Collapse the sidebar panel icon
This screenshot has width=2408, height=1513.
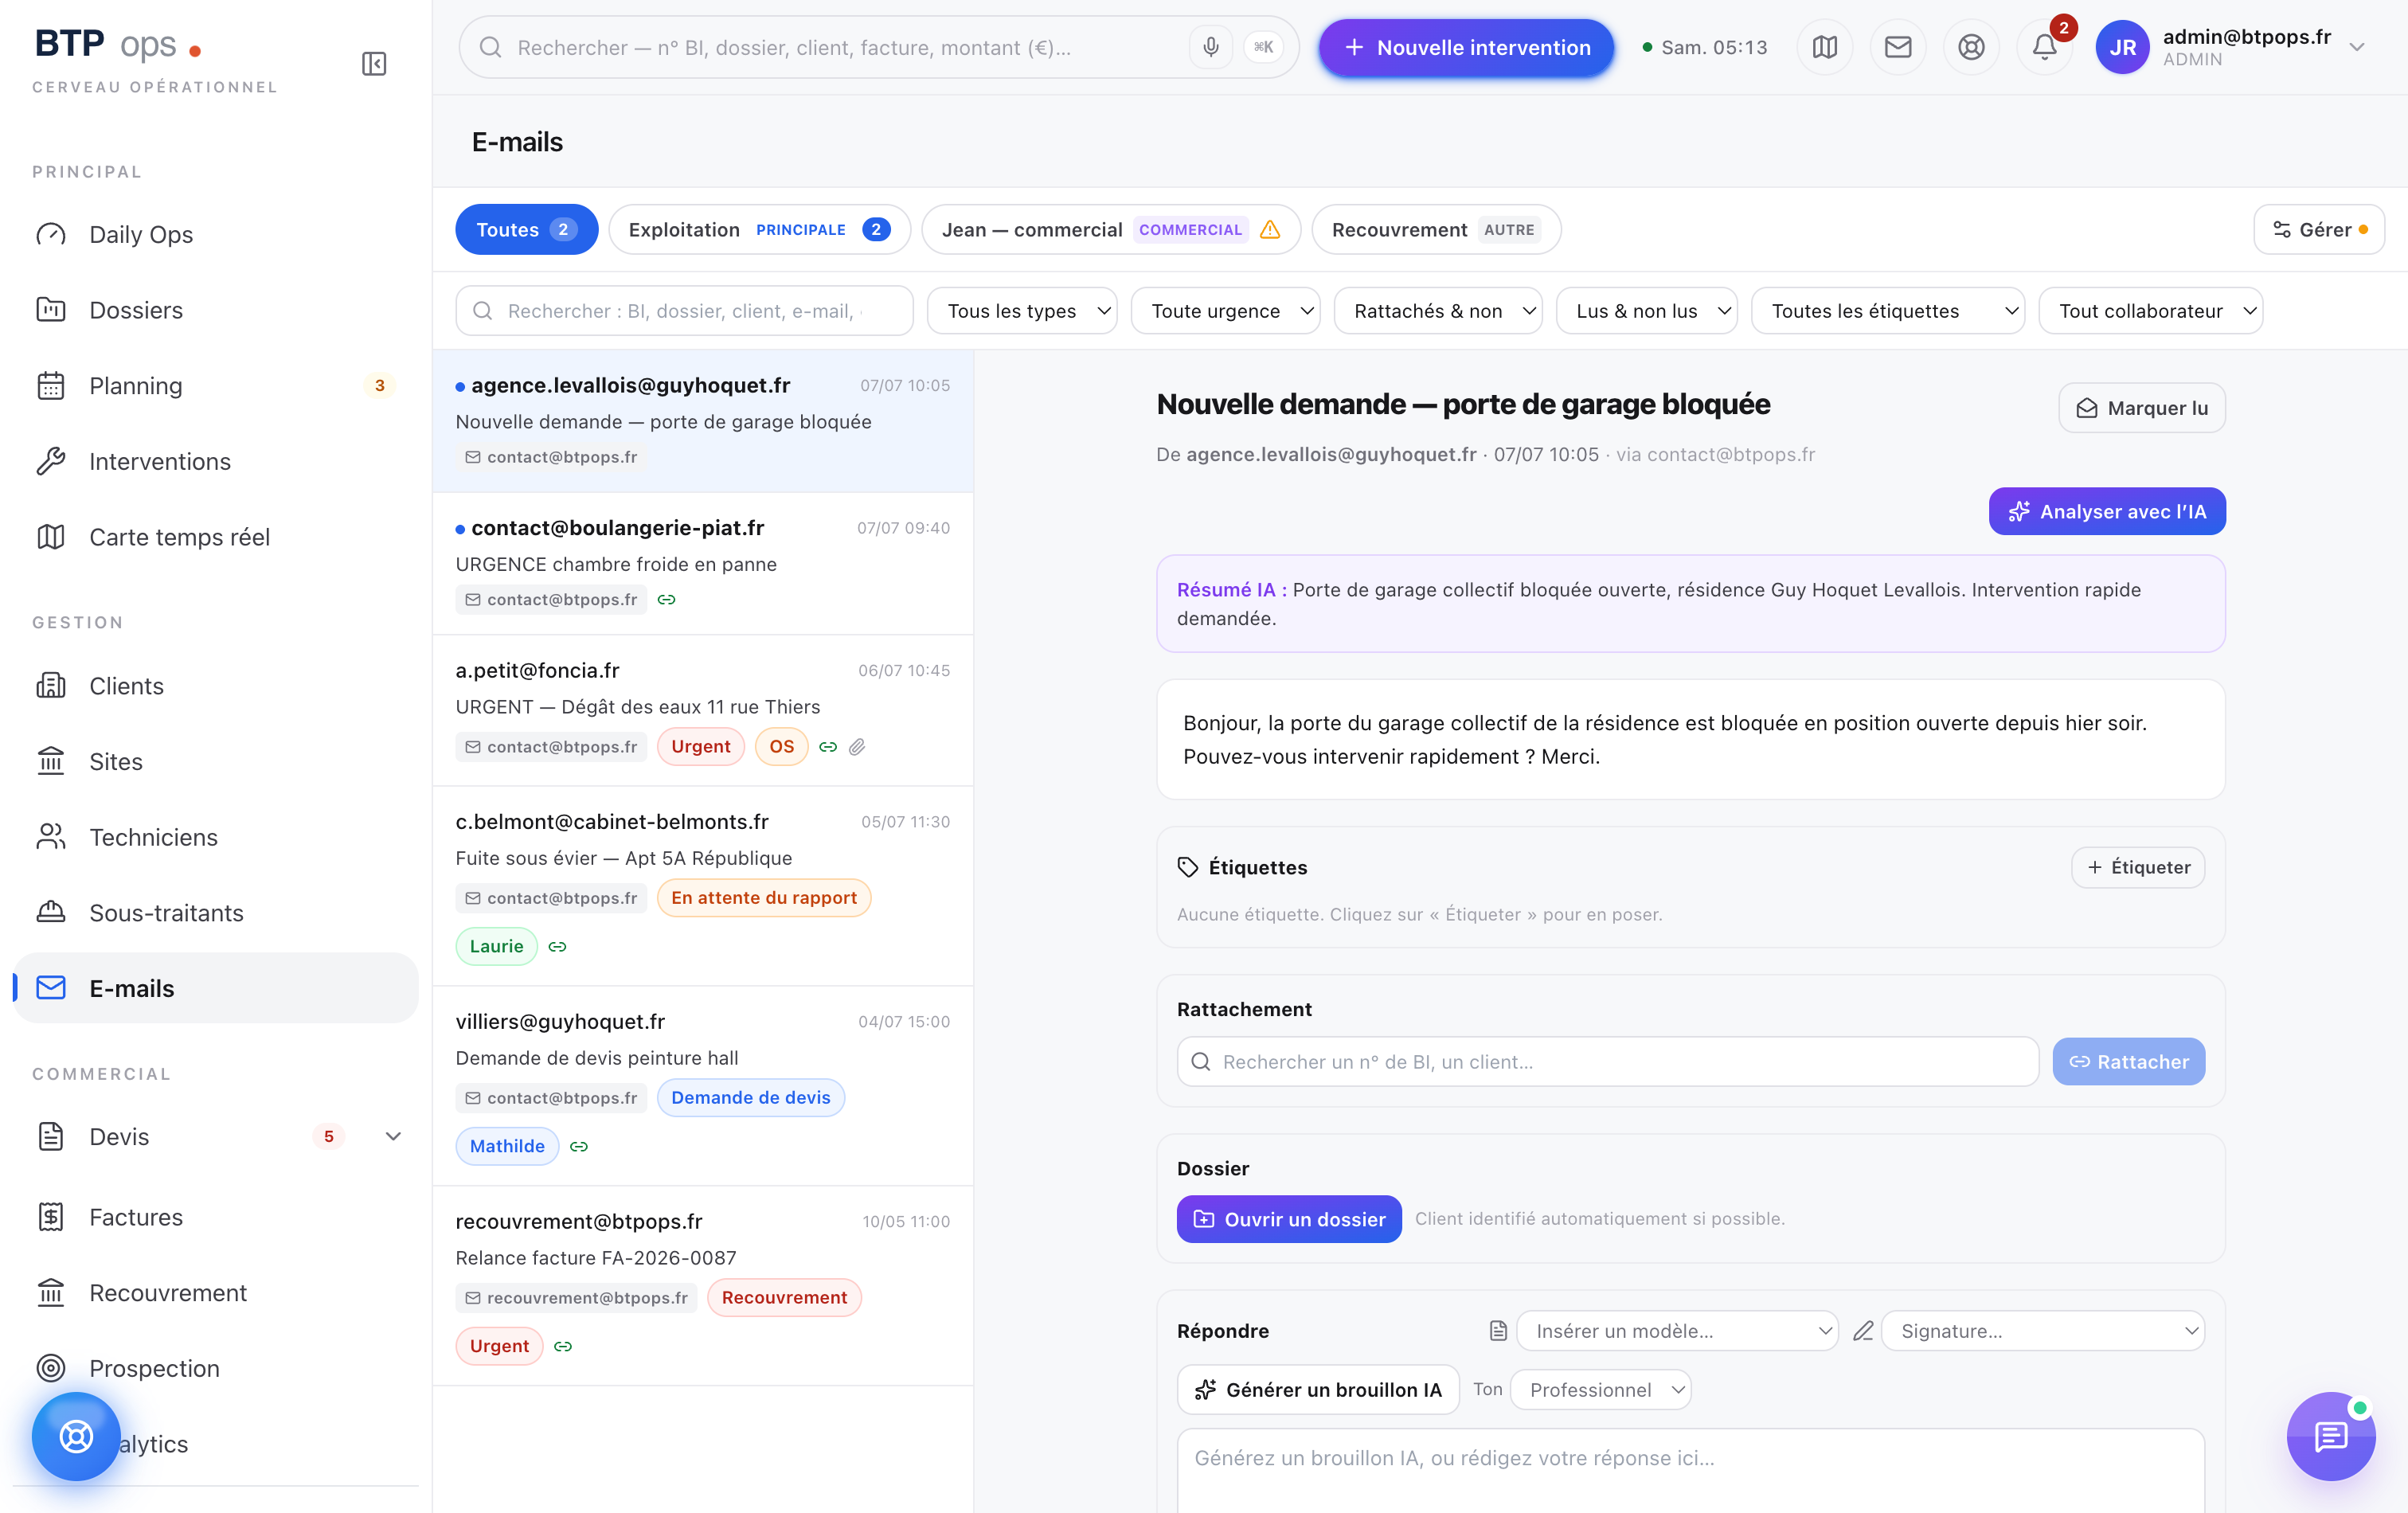374,64
